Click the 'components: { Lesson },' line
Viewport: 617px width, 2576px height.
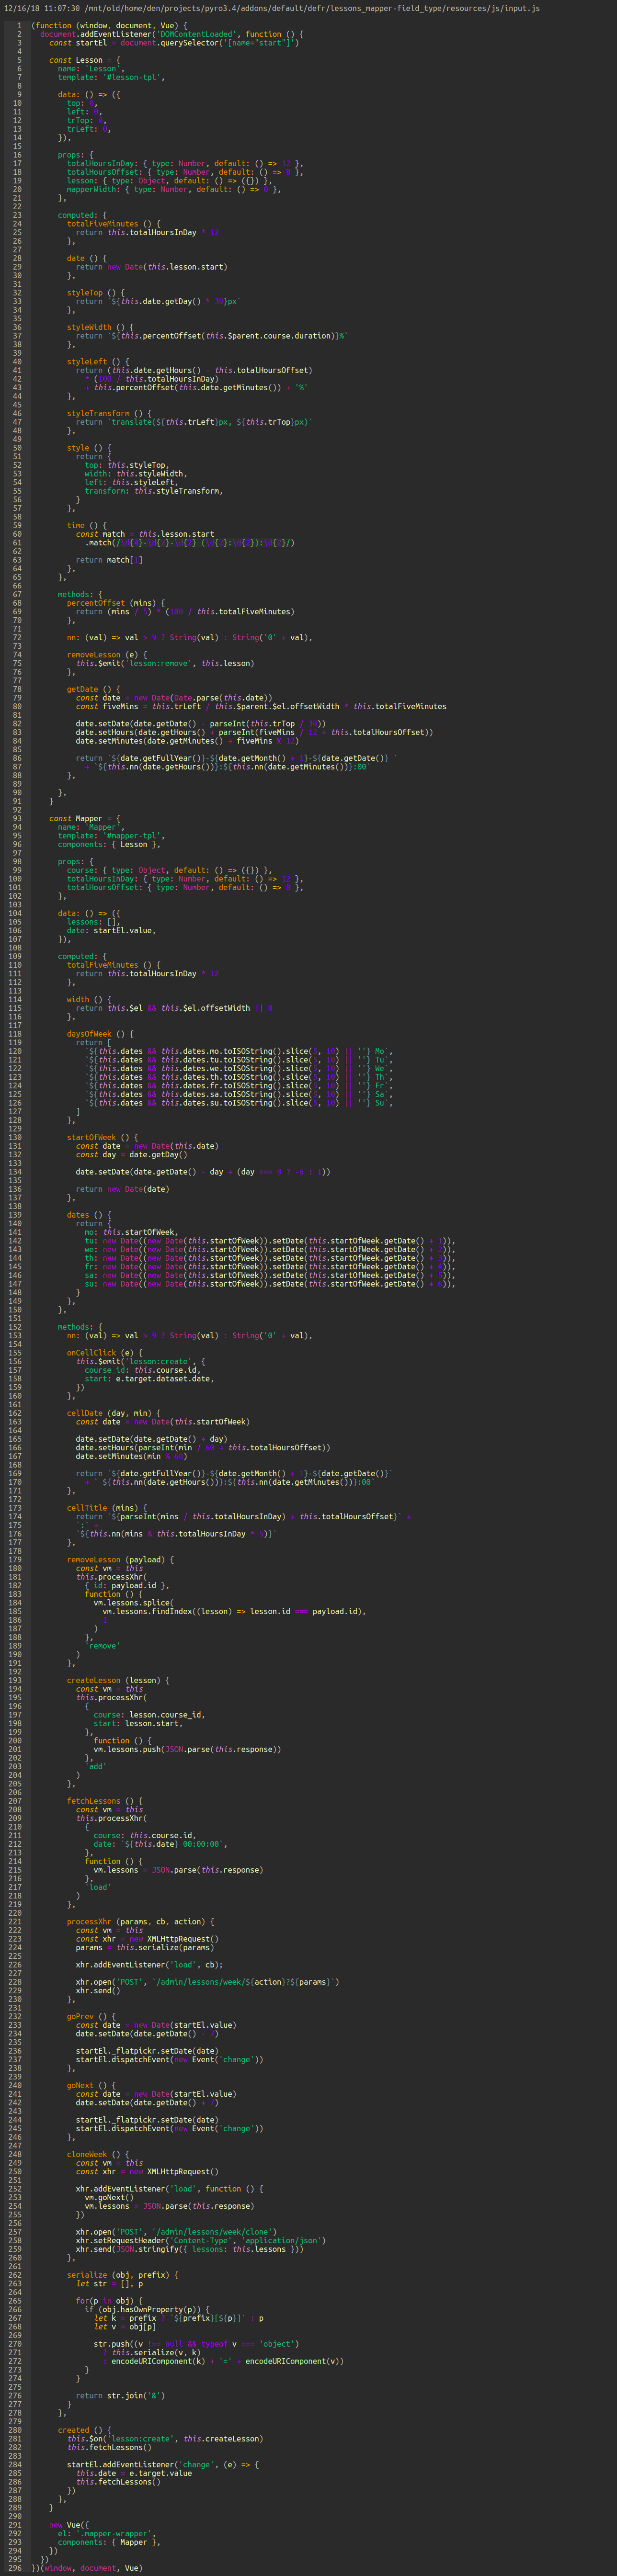tap(109, 844)
